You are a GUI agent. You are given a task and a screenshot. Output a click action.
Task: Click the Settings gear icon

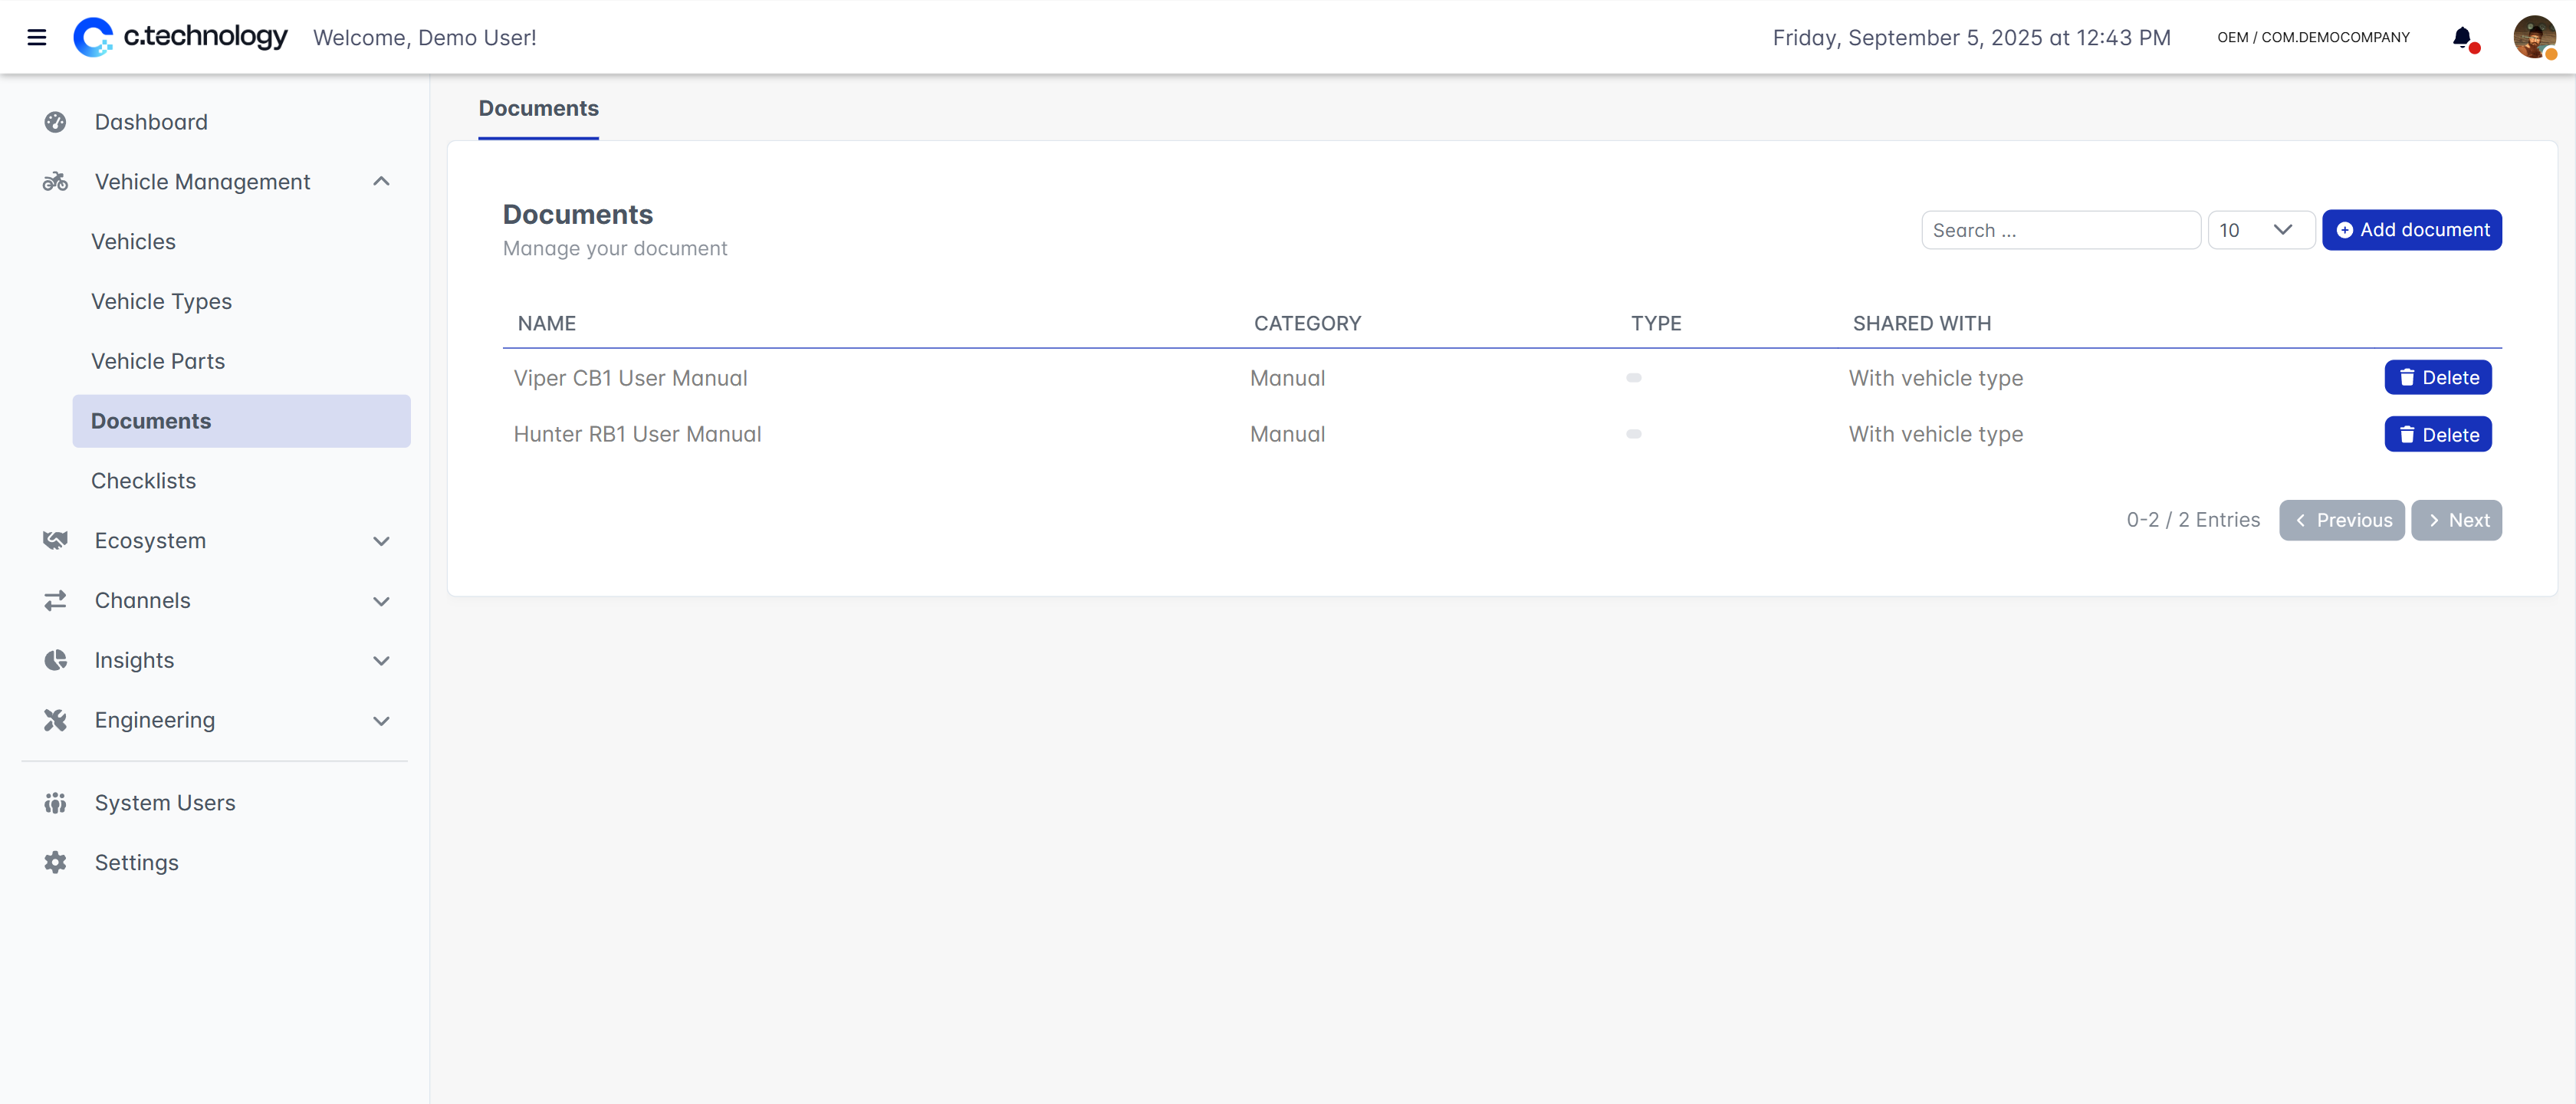coord(55,862)
